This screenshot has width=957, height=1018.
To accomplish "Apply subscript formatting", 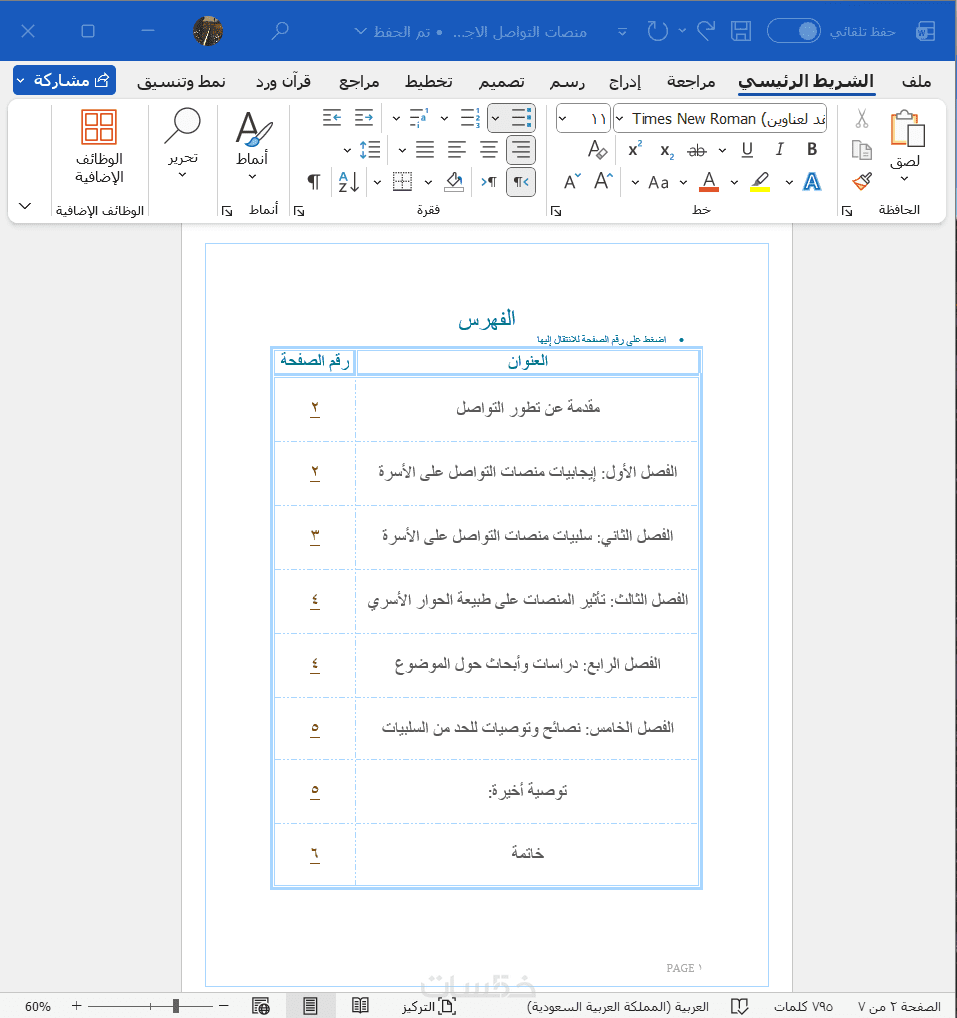I will 667,151.
